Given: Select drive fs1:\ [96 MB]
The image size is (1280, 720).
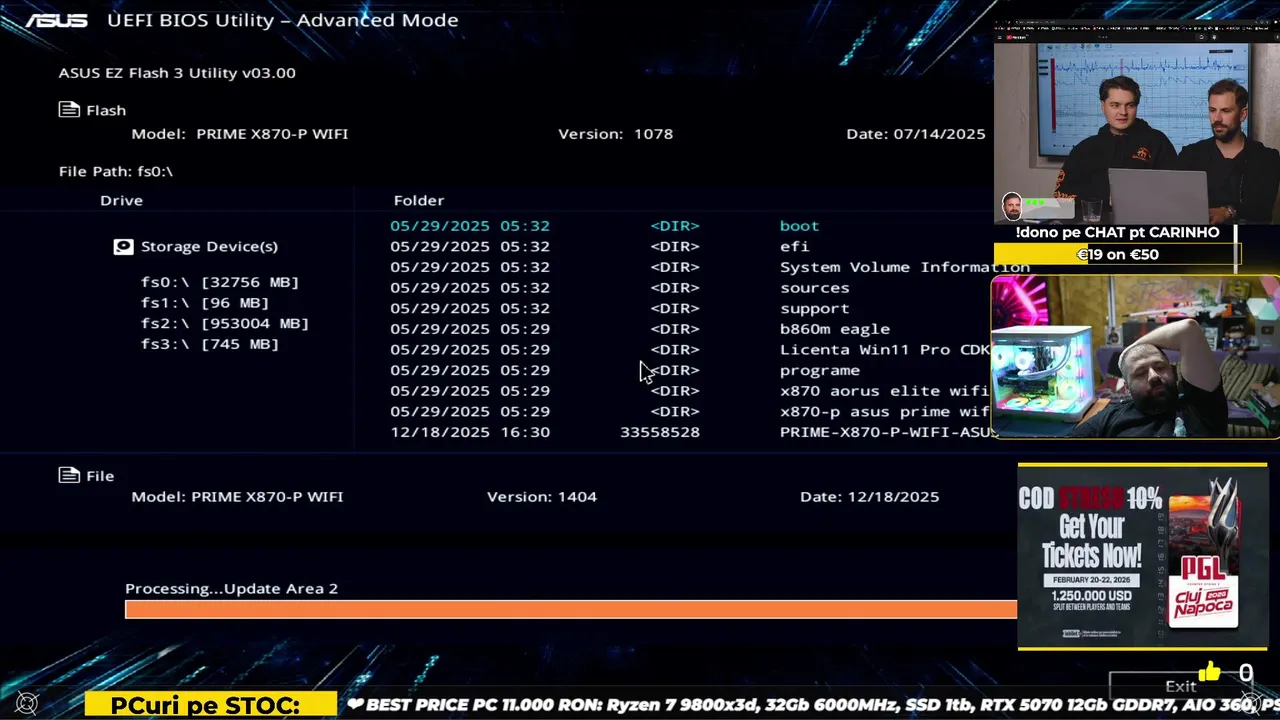Looking at the screenshot, I should tap(205, 303).
